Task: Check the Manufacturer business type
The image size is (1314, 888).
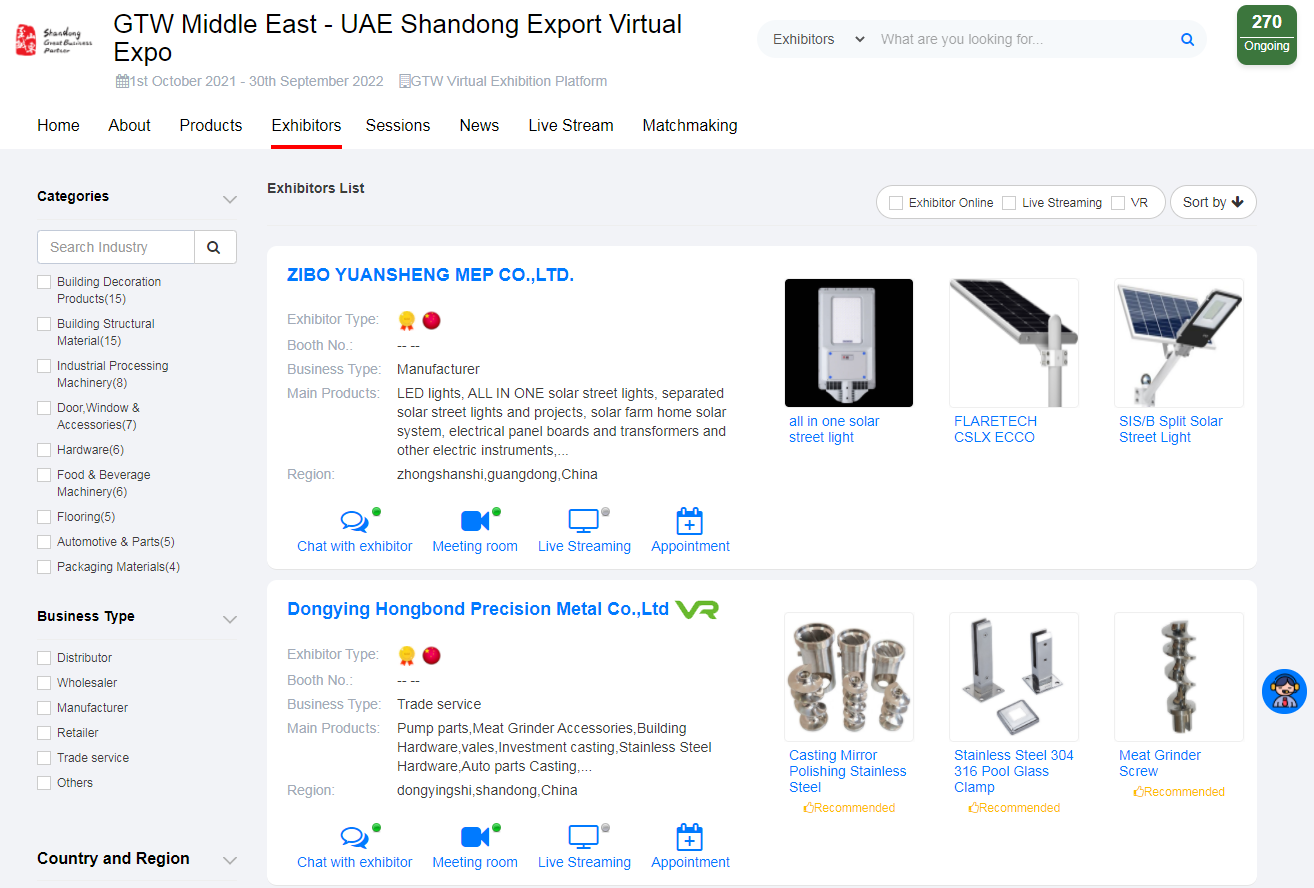Action: point(44,708)
